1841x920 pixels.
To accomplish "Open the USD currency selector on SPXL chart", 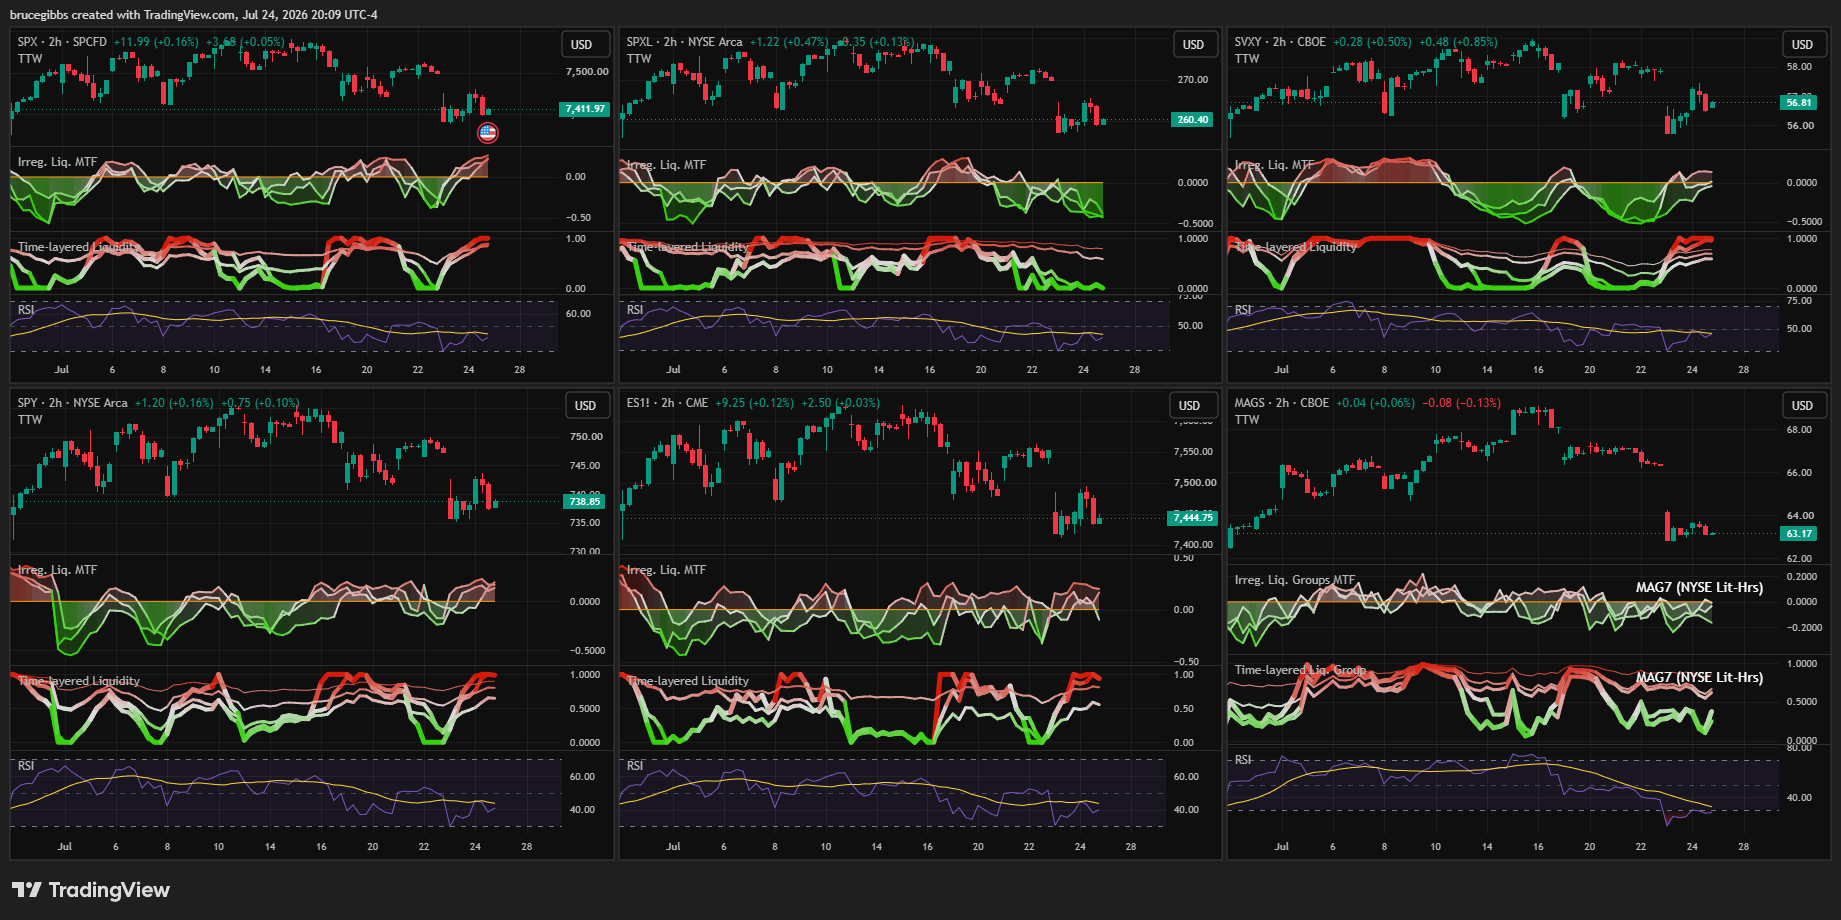I will pos(1194,45).
